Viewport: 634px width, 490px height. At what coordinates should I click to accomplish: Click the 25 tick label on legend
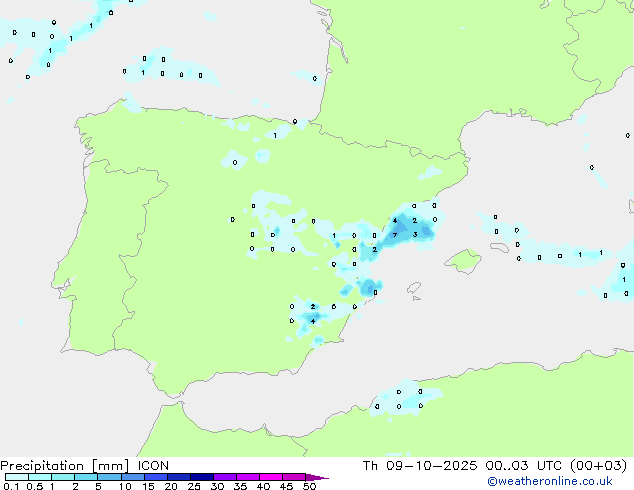tap(194, 486)
